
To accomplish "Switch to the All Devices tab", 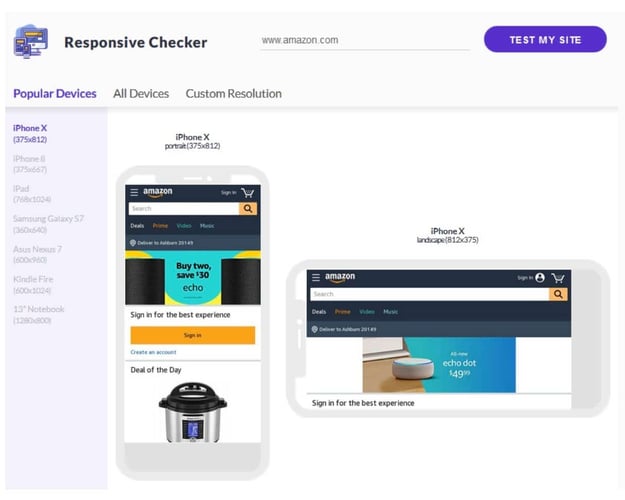I will click(x=141, y=94).
